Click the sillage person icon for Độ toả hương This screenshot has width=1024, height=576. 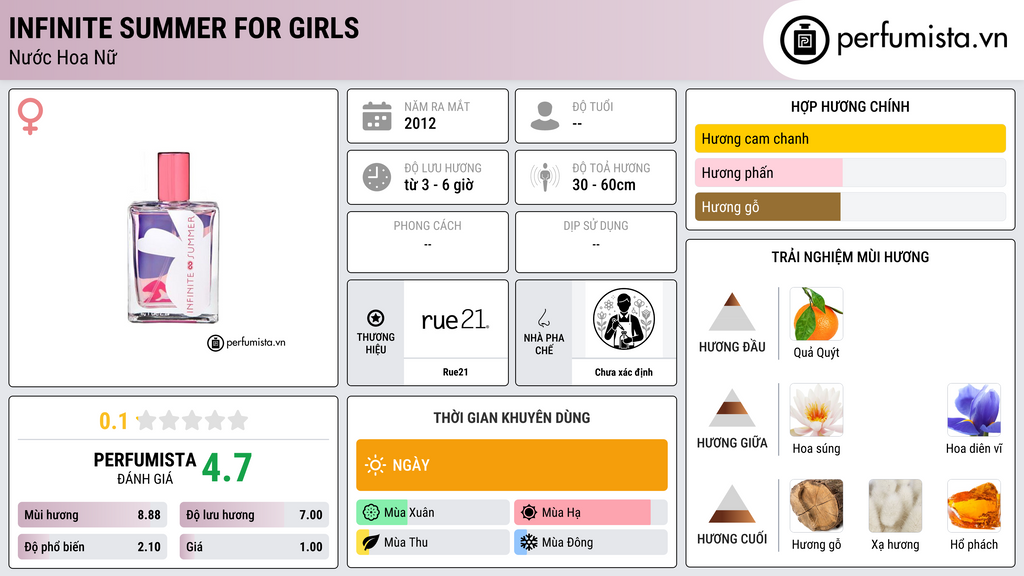pos(545,177)
